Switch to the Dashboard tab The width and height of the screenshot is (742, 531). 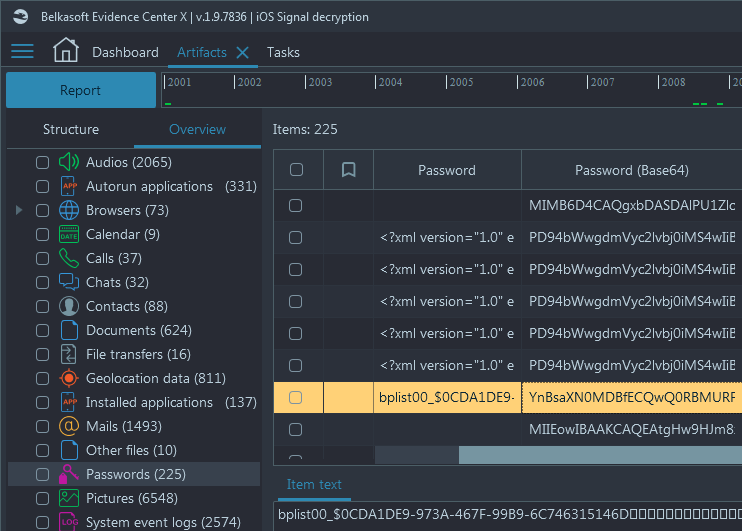125,52
